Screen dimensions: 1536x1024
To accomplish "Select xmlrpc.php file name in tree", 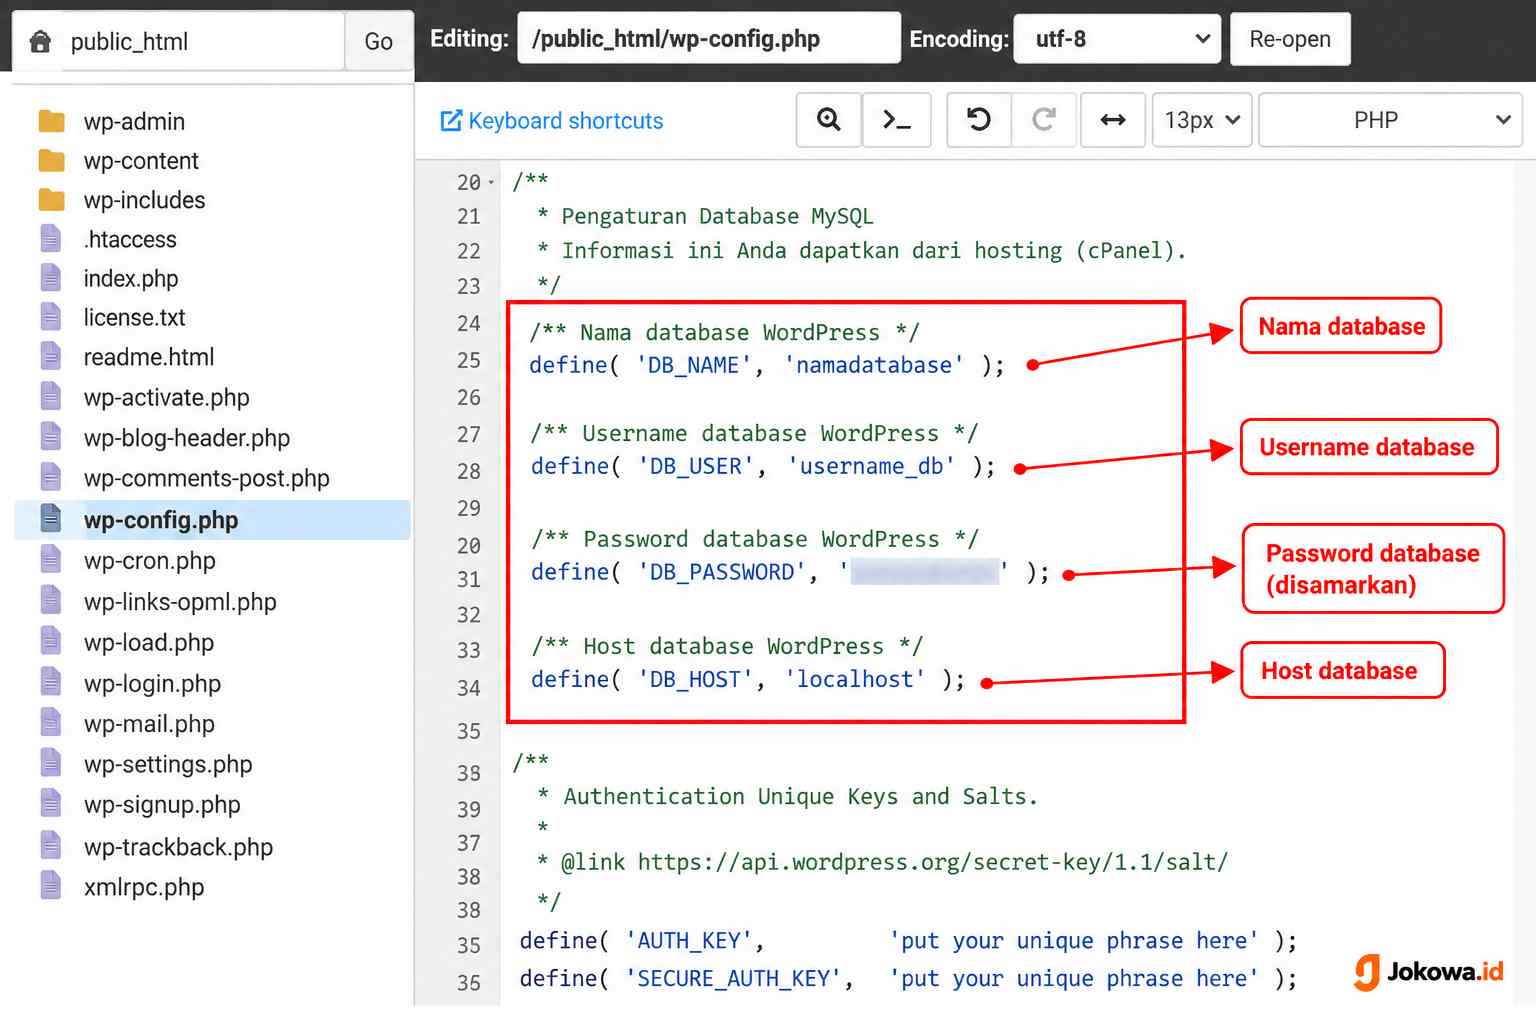I will point(144,887).
